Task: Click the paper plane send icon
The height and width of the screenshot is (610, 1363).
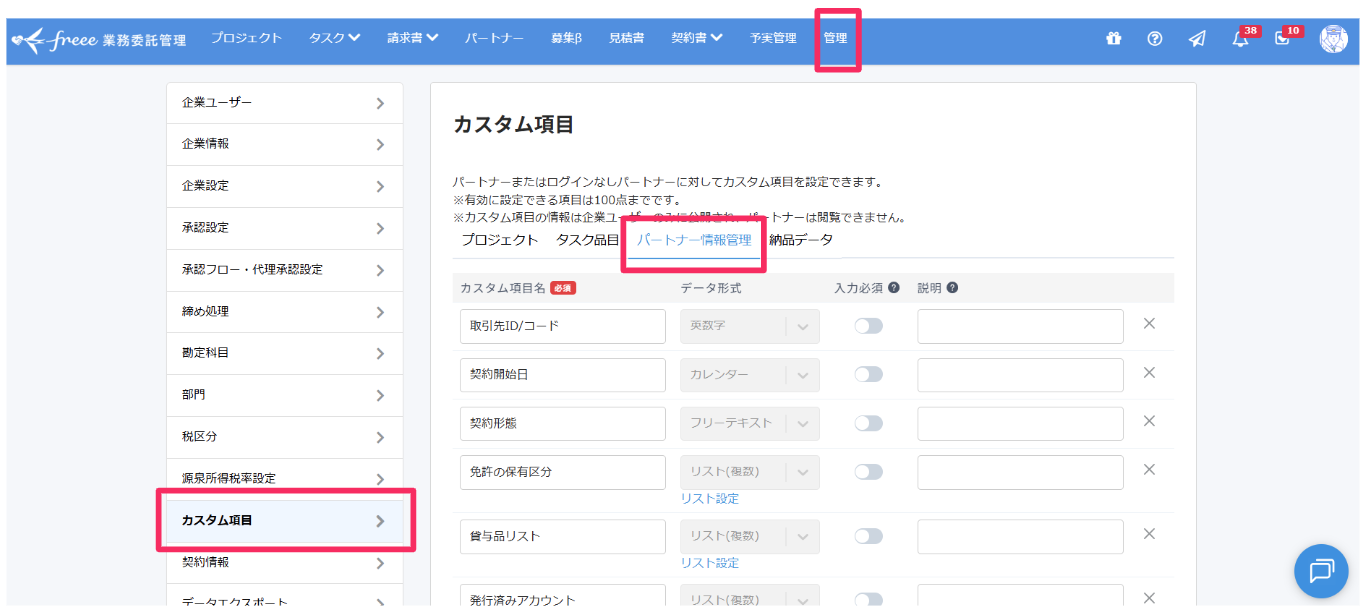Action: (1197, 38)
